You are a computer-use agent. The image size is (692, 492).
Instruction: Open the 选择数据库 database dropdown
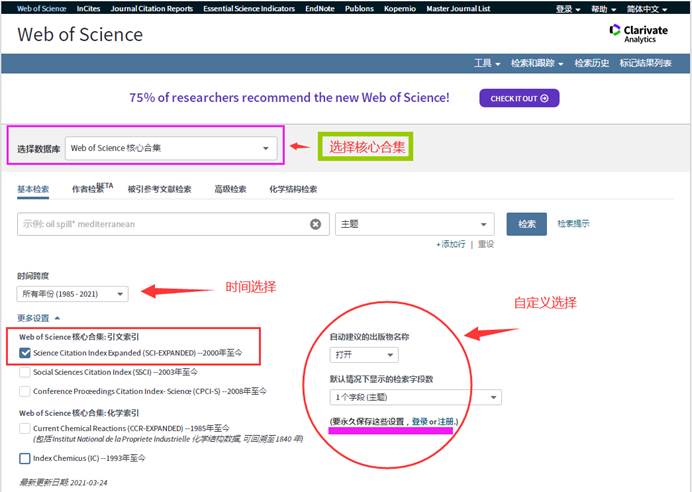(x=171, y=148)
